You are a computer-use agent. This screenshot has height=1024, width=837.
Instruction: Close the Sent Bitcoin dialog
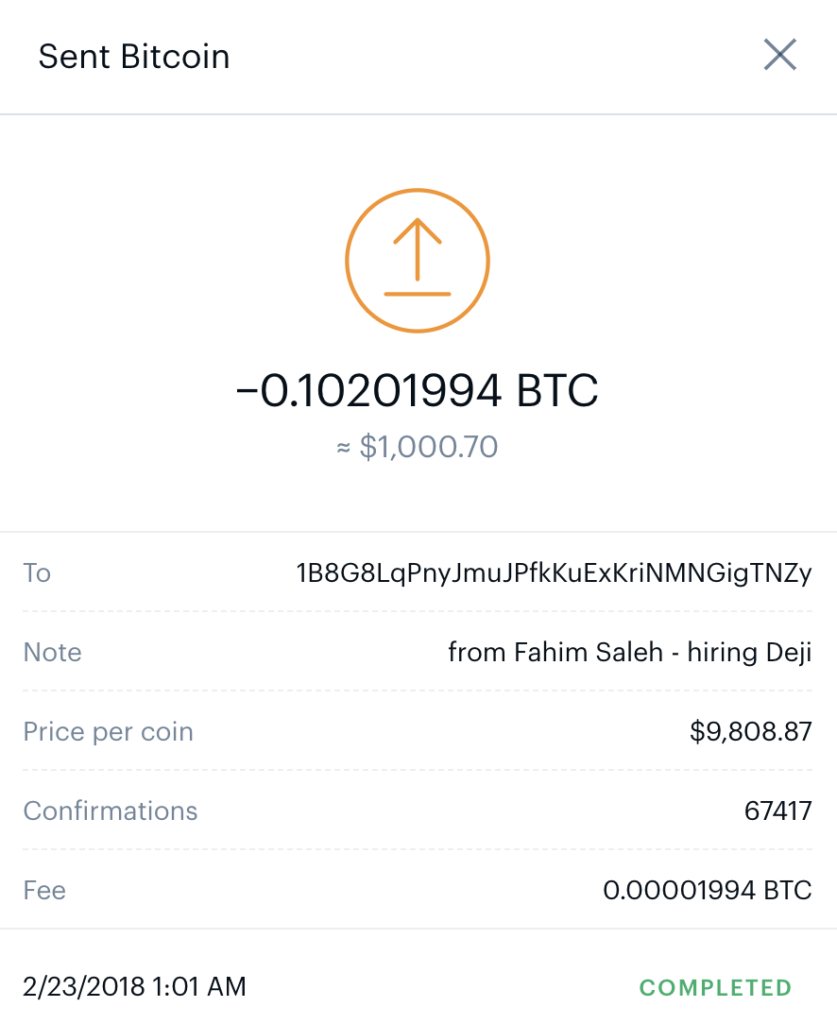pyautogui.click(x=779, y=55)
